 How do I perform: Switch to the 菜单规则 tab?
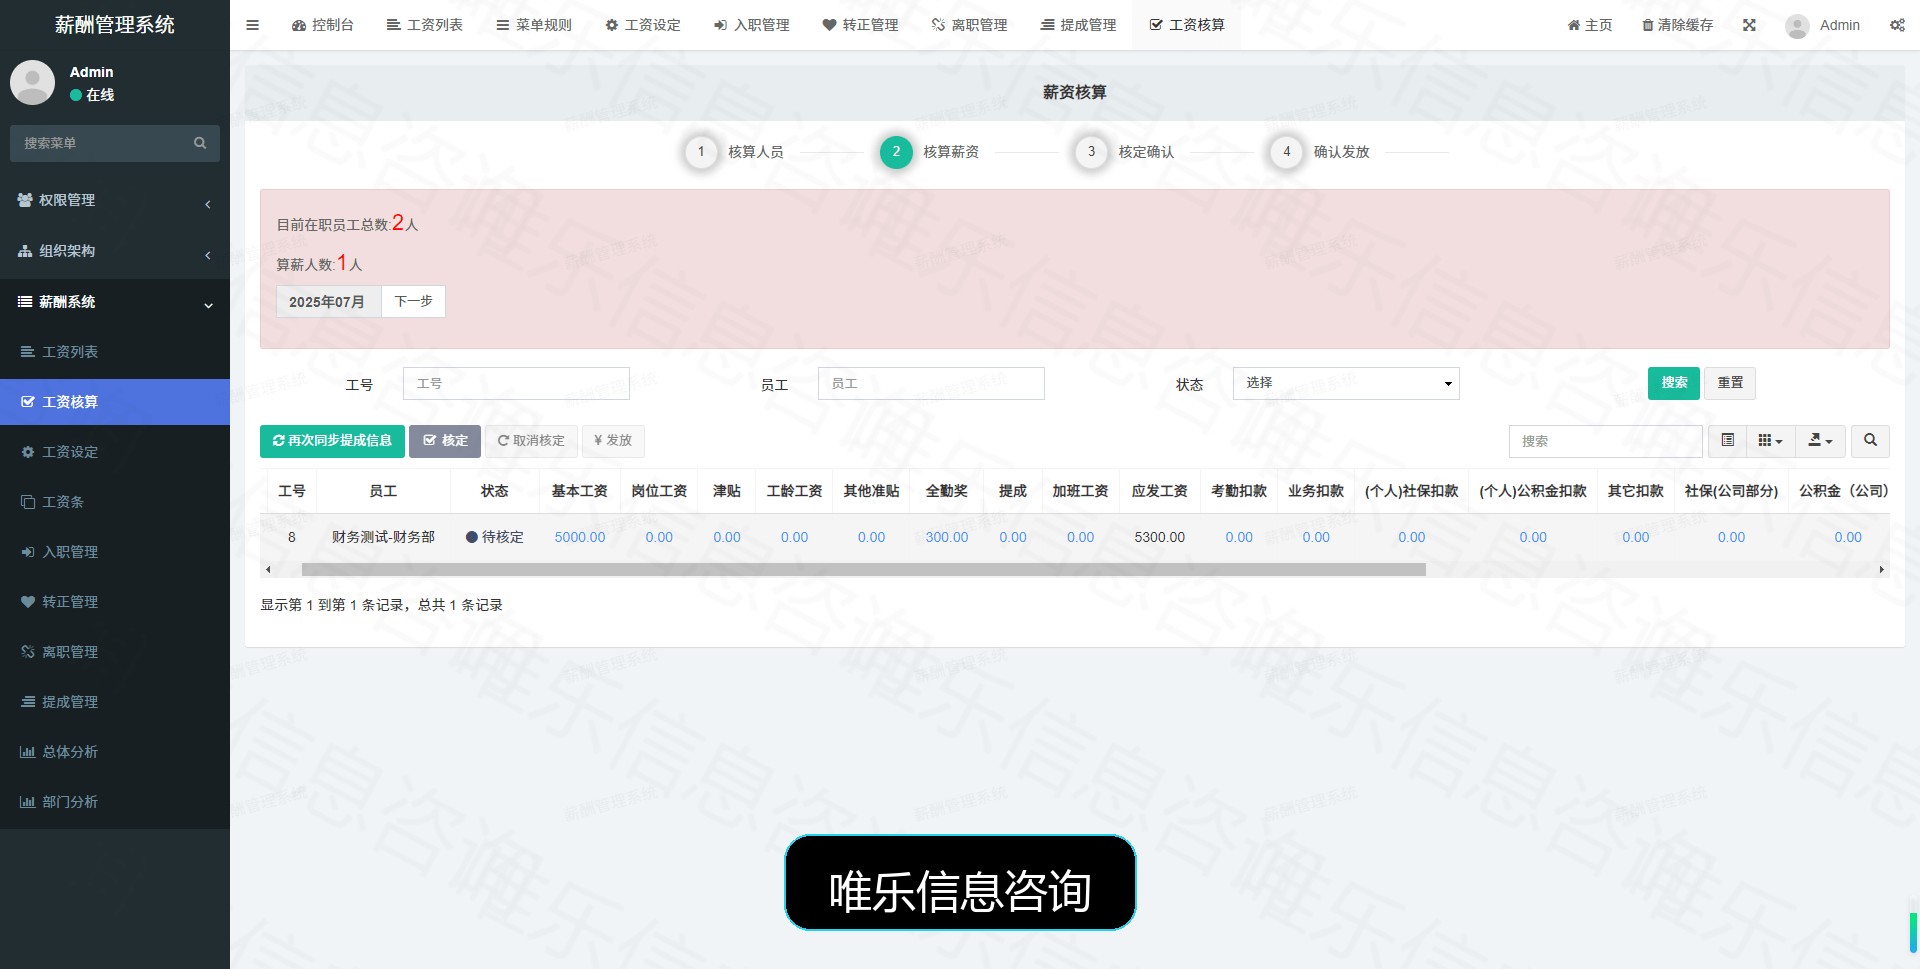tap(534, 25)
